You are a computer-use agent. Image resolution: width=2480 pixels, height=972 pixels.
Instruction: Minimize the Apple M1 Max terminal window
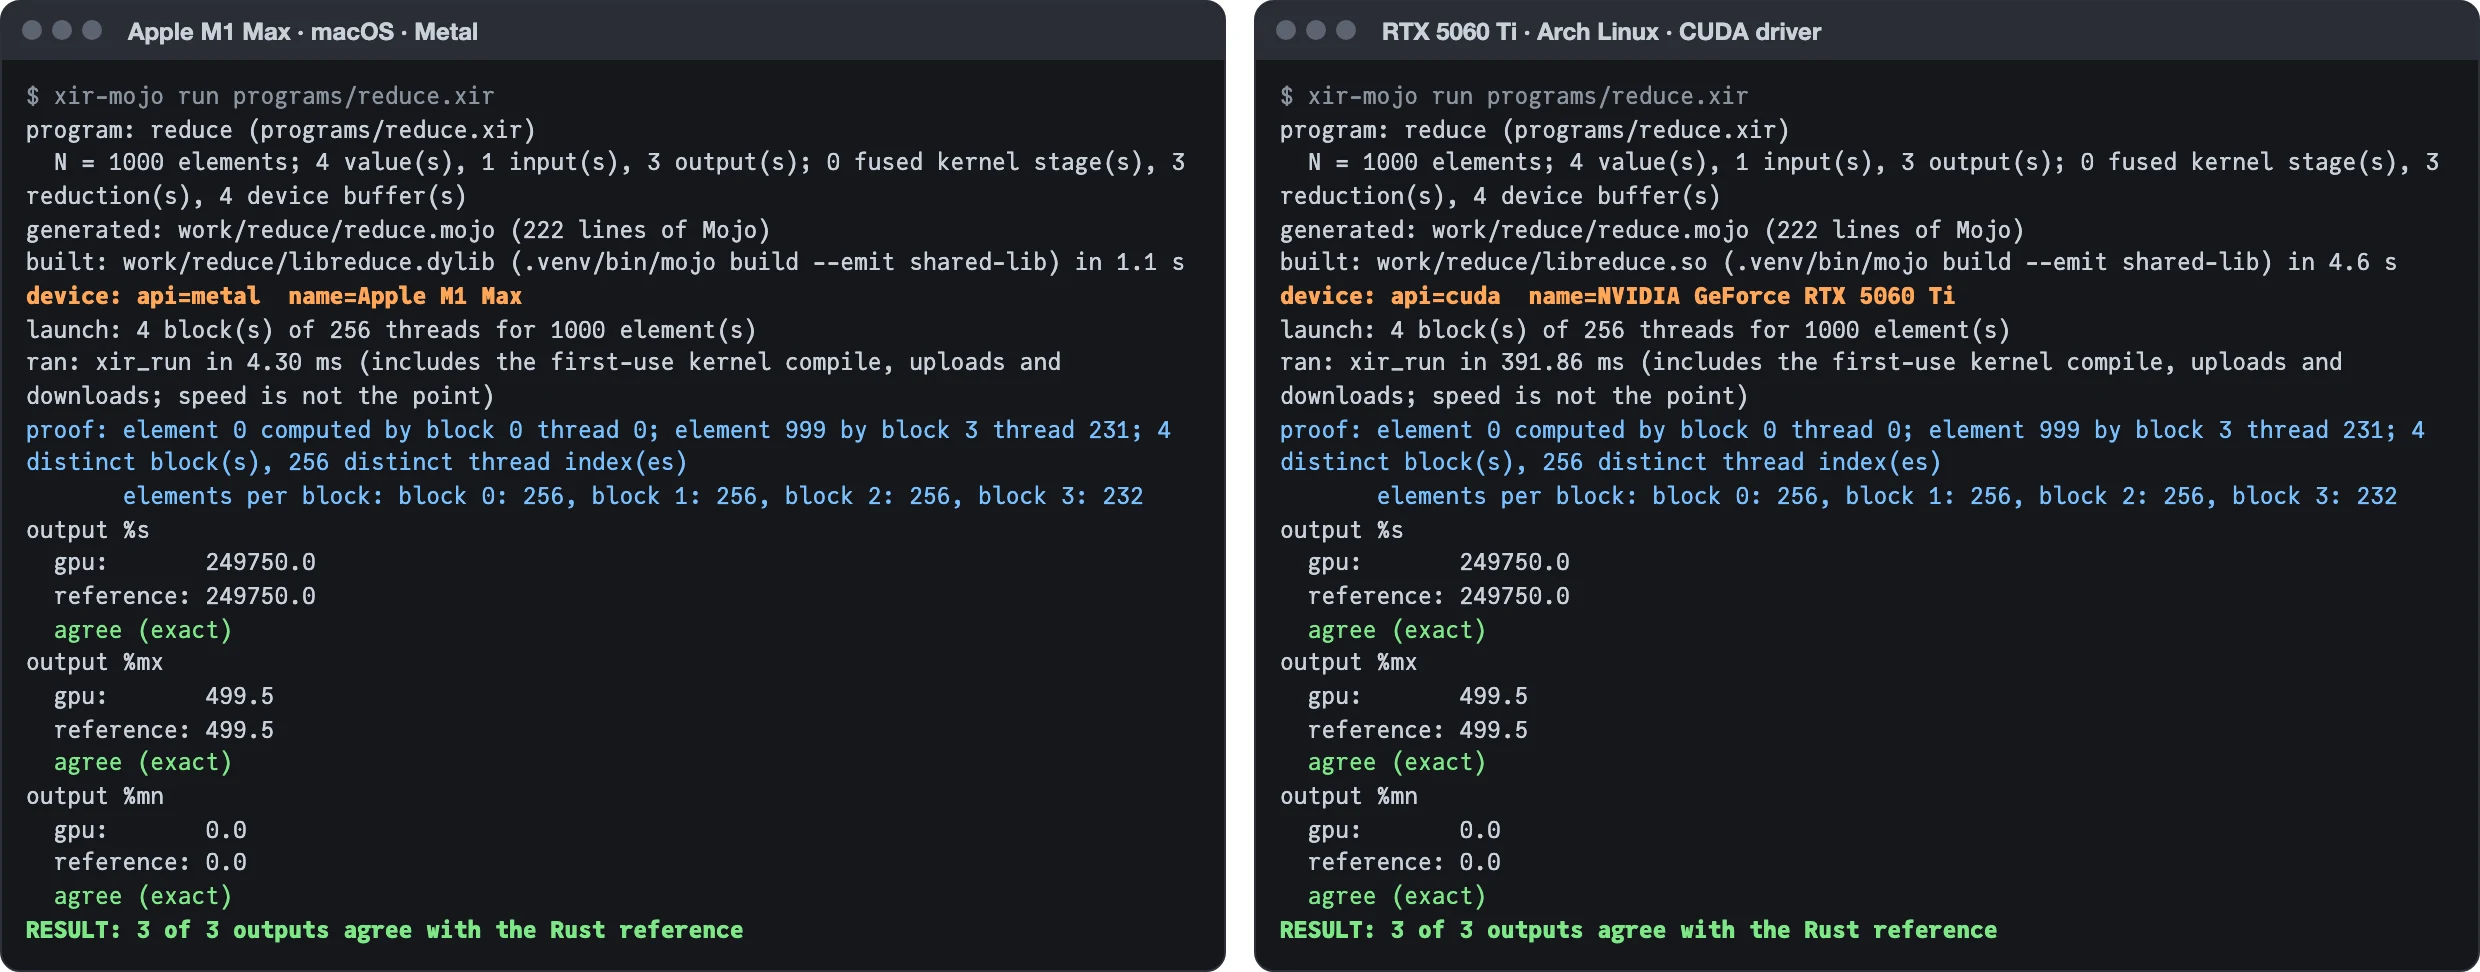tap(62, 30)
